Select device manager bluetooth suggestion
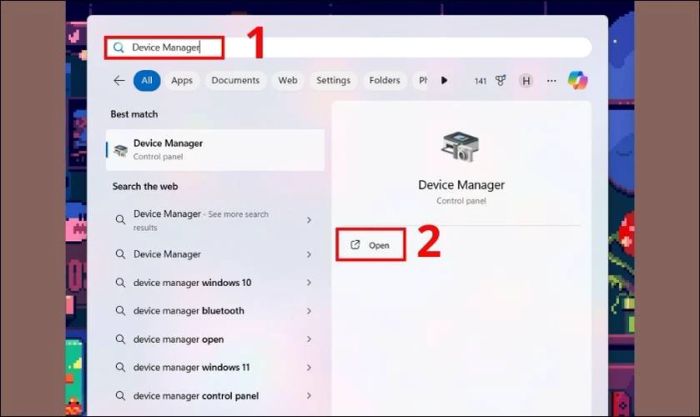This screenshot has height=417, width=700. (x=215, y=311)
